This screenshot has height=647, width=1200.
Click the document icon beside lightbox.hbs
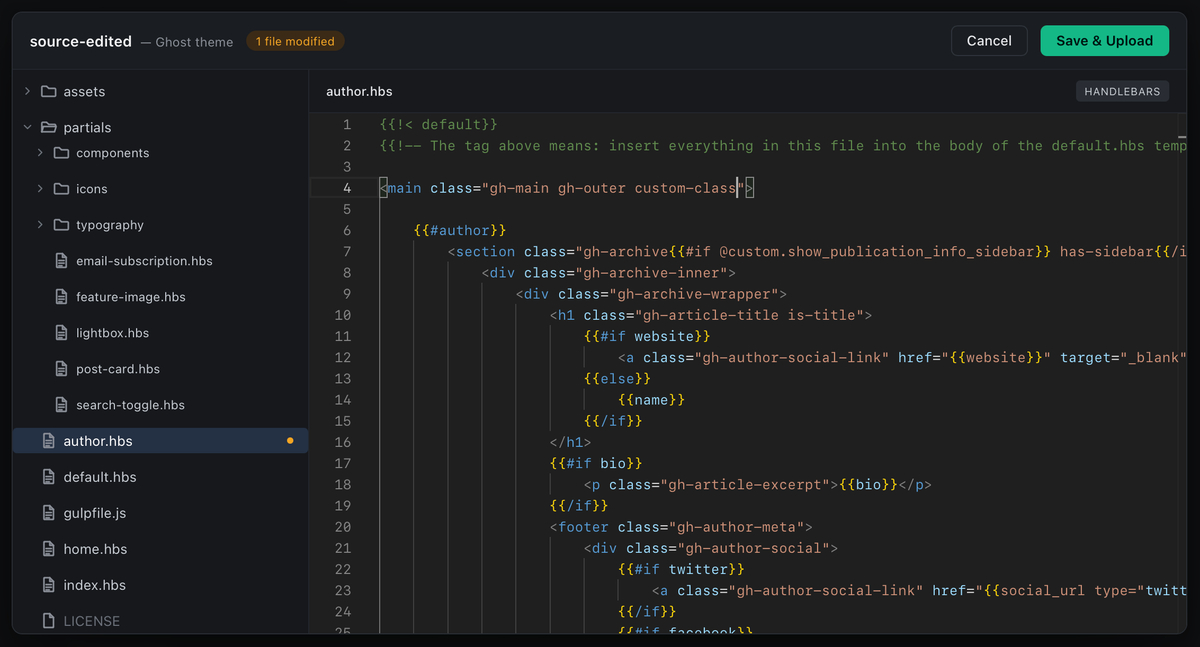[62, 332]
